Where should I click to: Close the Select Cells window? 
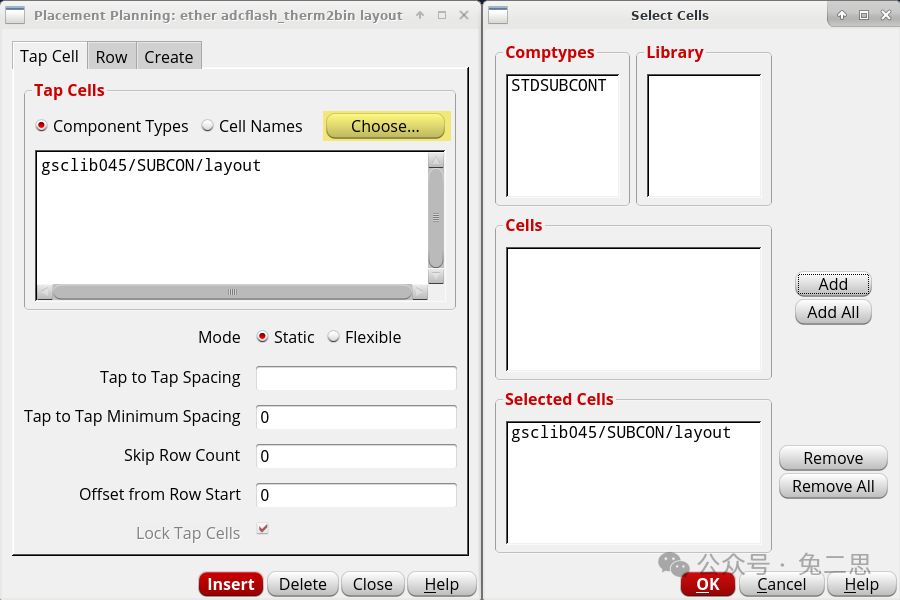(x=886, y=16)
